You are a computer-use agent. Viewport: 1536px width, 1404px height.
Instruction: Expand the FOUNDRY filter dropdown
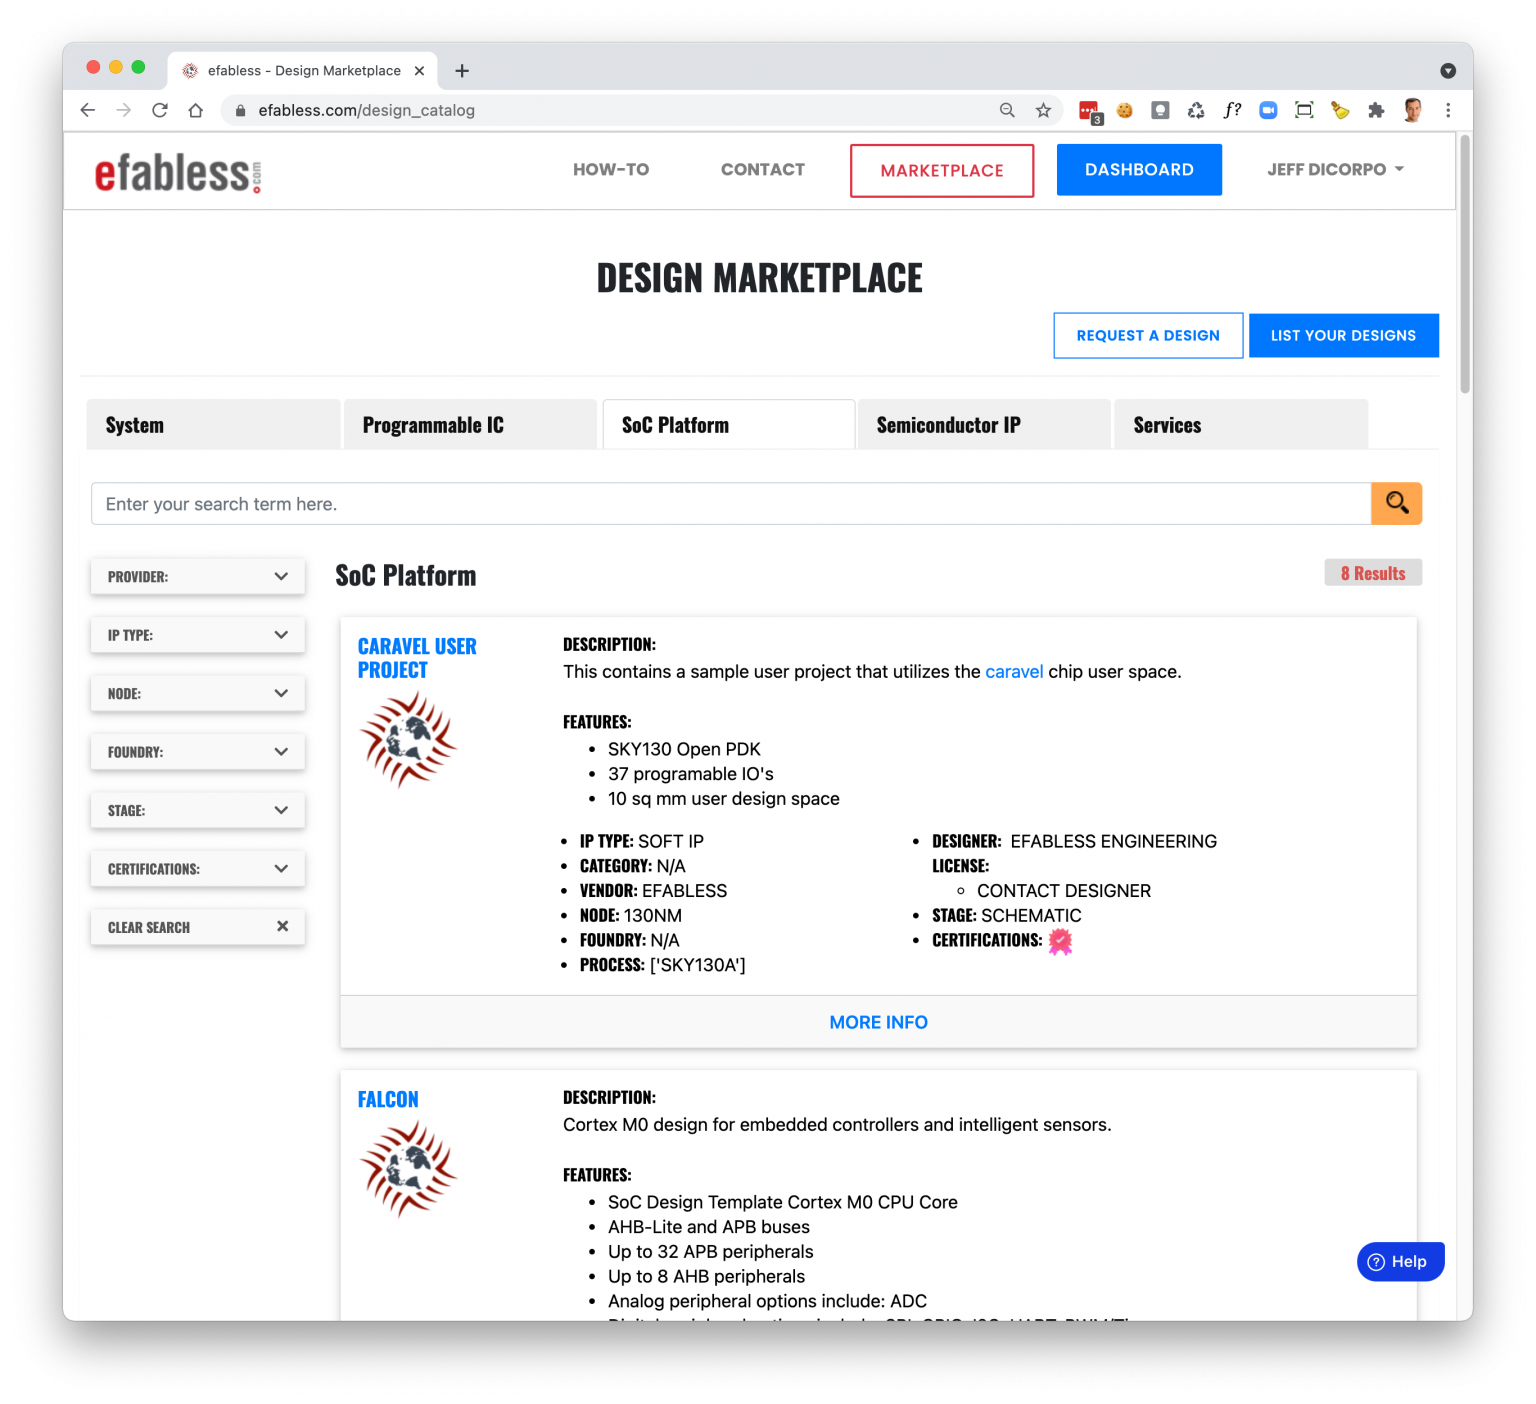(x=198, y=752)
